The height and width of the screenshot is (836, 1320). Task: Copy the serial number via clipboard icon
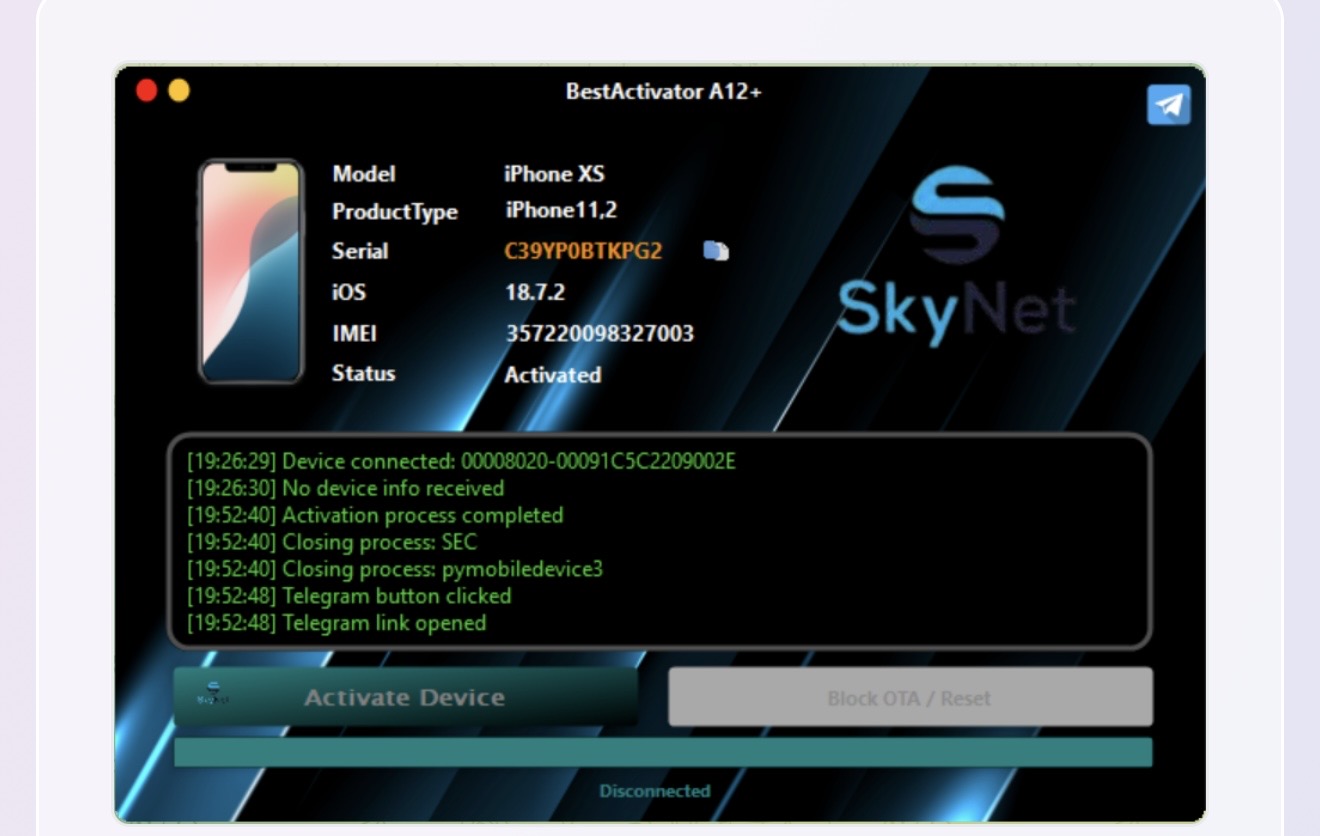click(715, 251)
